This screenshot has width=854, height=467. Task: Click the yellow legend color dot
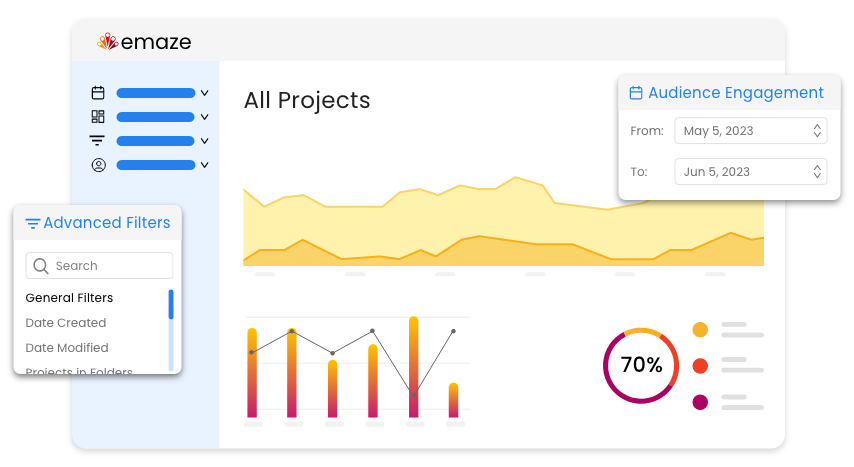click(700, 329)
